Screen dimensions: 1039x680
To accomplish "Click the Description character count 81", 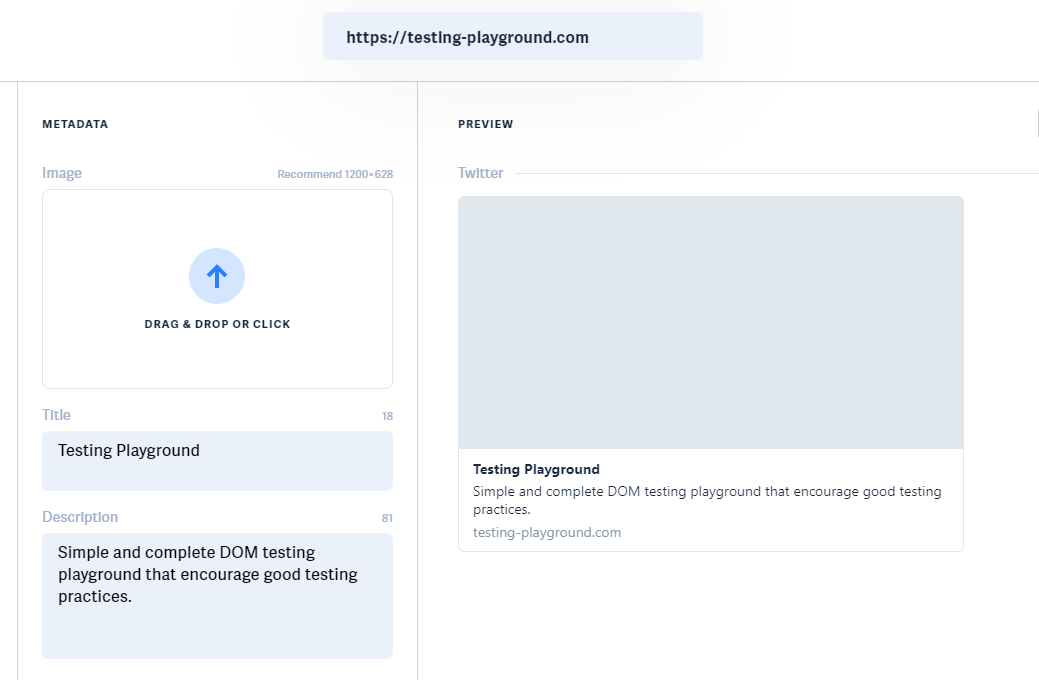I will click(387, 518).
